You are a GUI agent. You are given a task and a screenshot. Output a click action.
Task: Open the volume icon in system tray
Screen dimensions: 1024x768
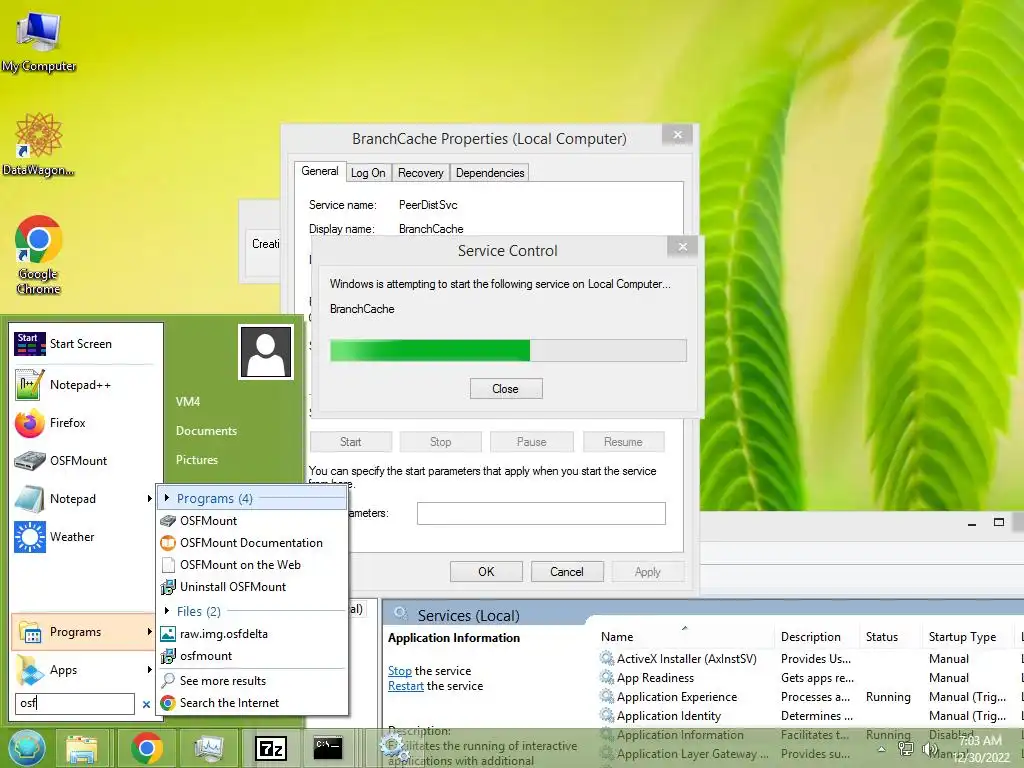tap(929, 748)
